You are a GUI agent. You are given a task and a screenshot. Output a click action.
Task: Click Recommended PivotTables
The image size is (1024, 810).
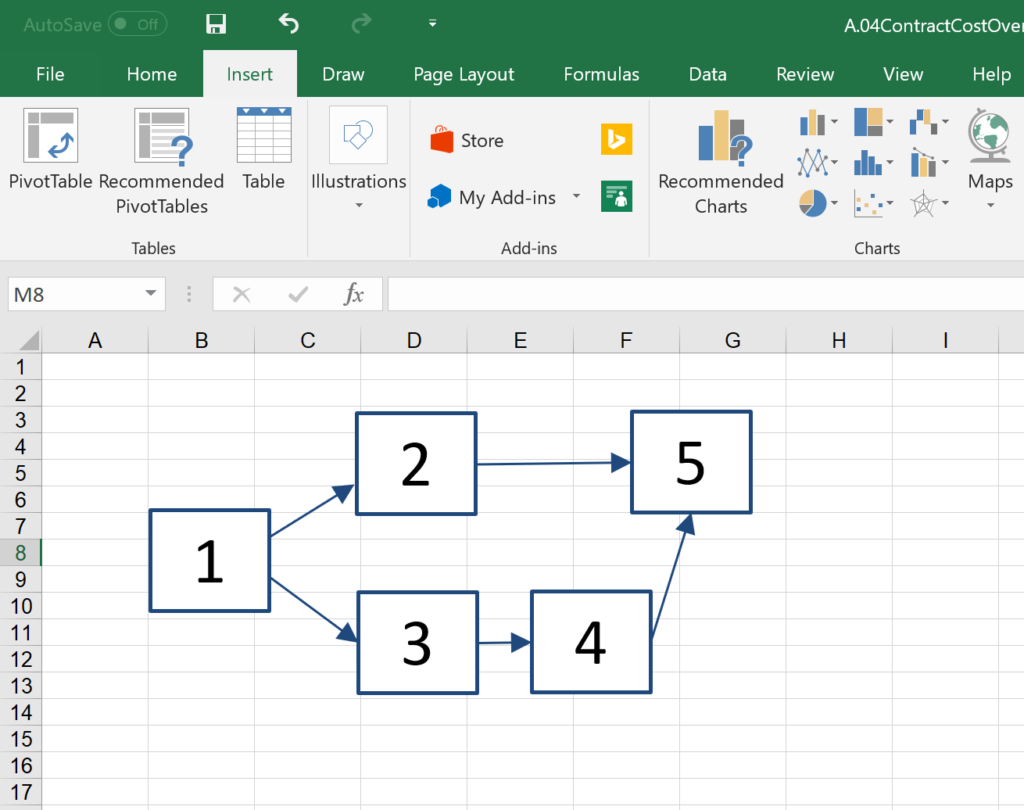click(161, 160)
